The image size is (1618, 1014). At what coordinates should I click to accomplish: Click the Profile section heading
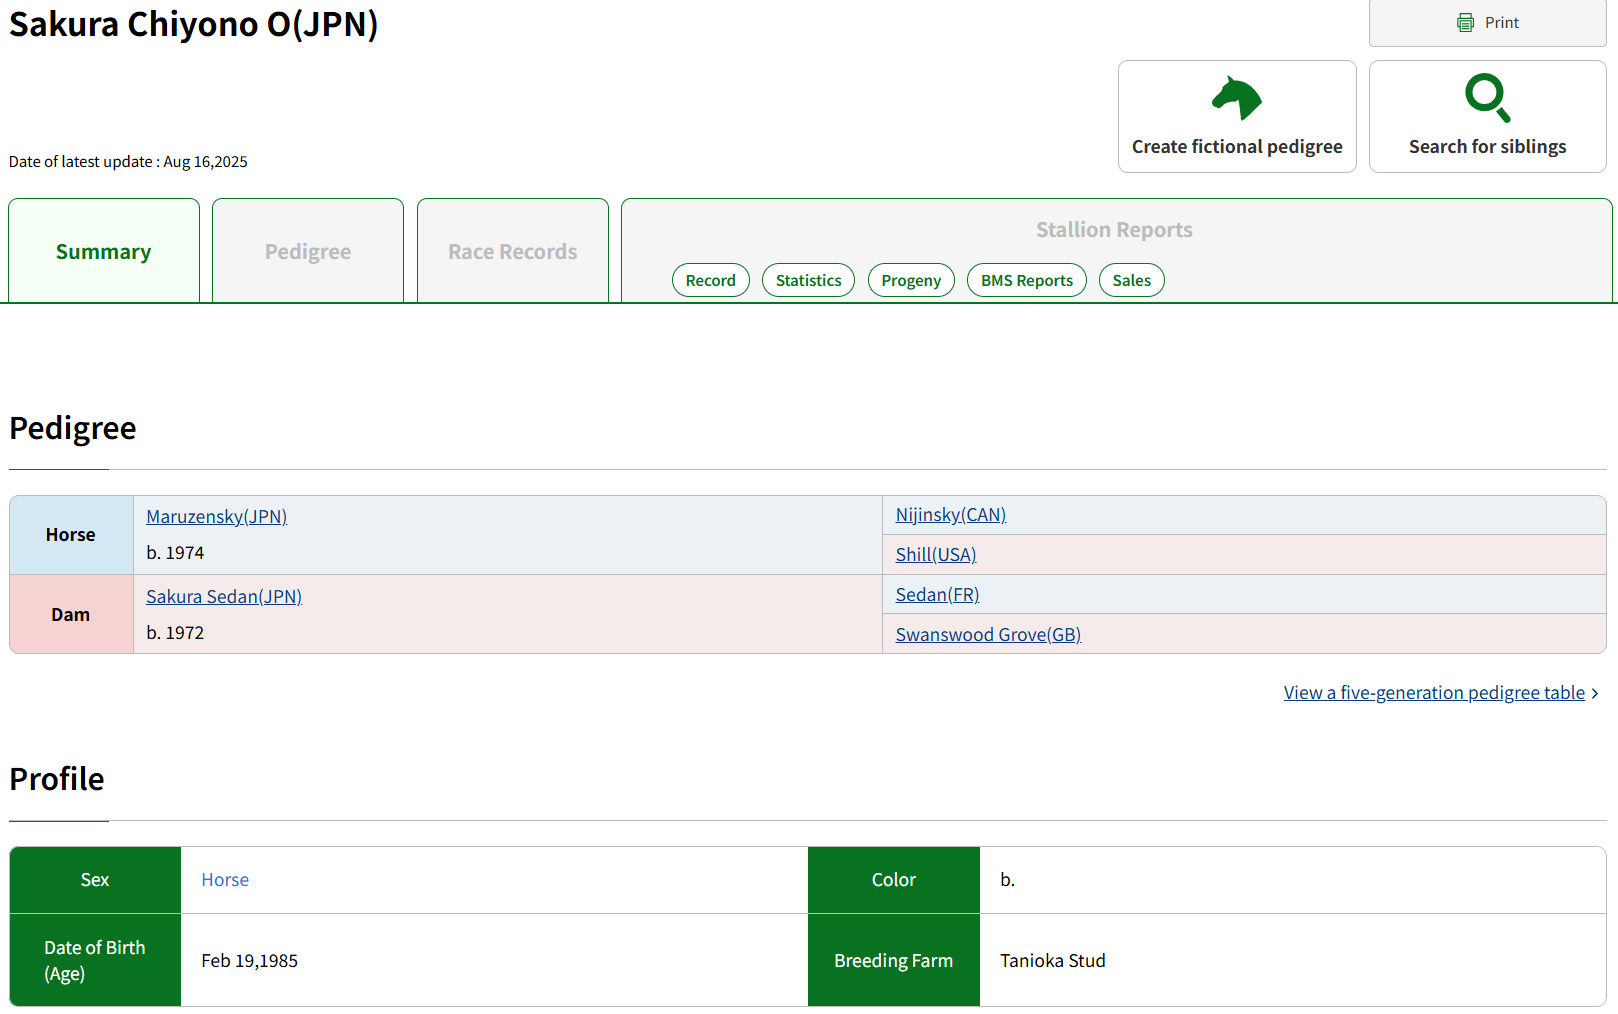tap(57, 779)
